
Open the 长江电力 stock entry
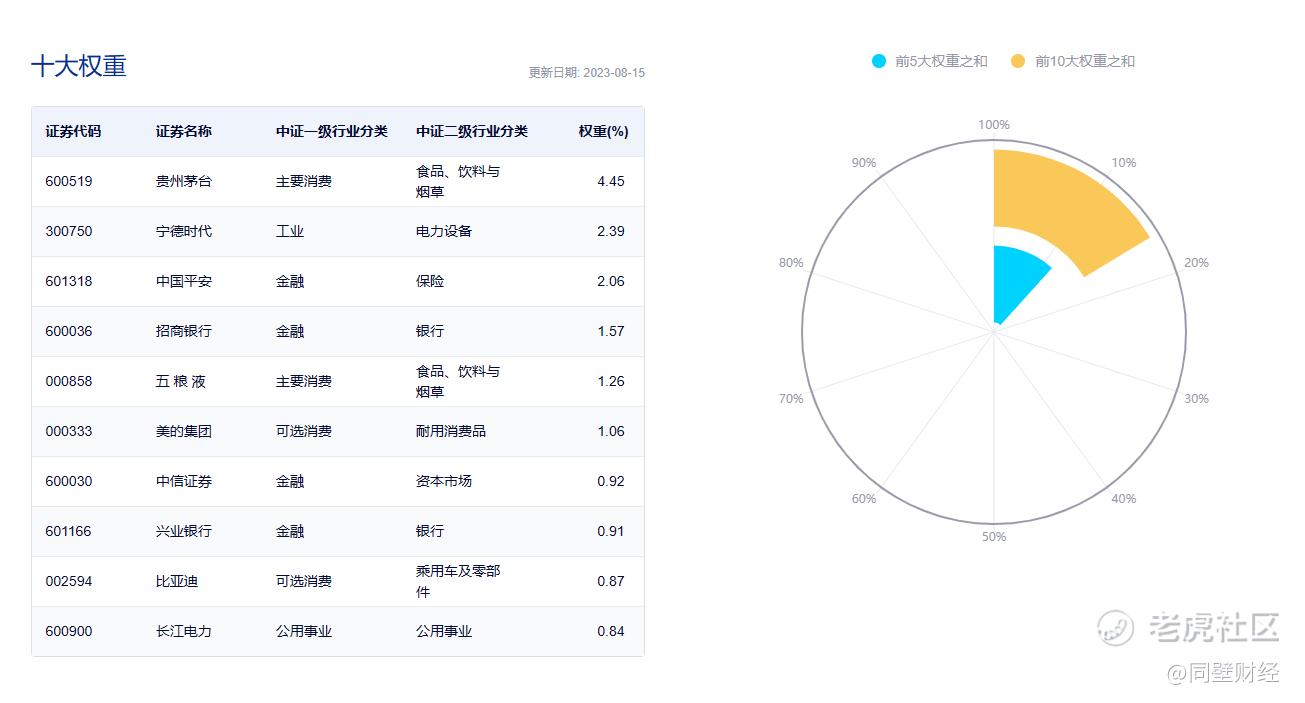pyautogui.click(x=183, y=631)
